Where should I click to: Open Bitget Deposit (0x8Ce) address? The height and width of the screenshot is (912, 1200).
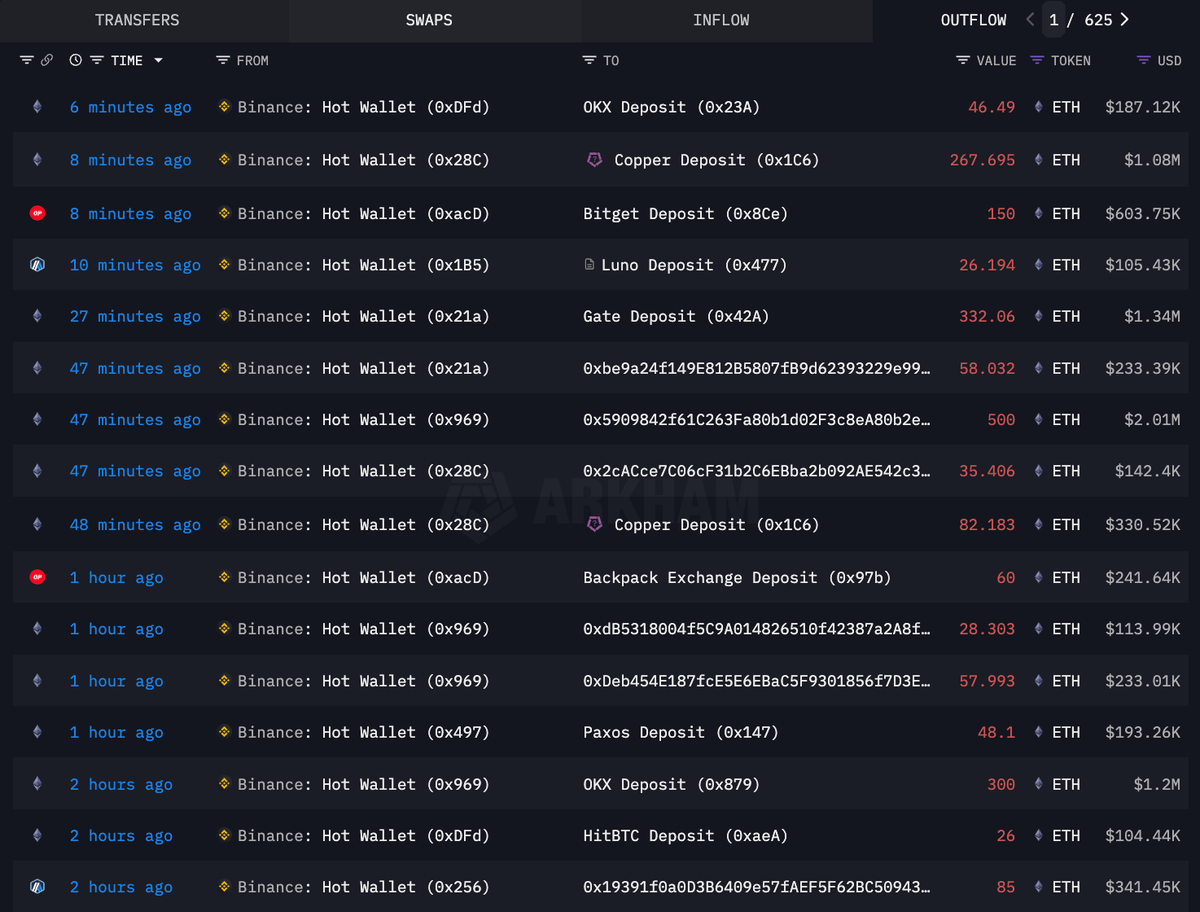point(685,214)
